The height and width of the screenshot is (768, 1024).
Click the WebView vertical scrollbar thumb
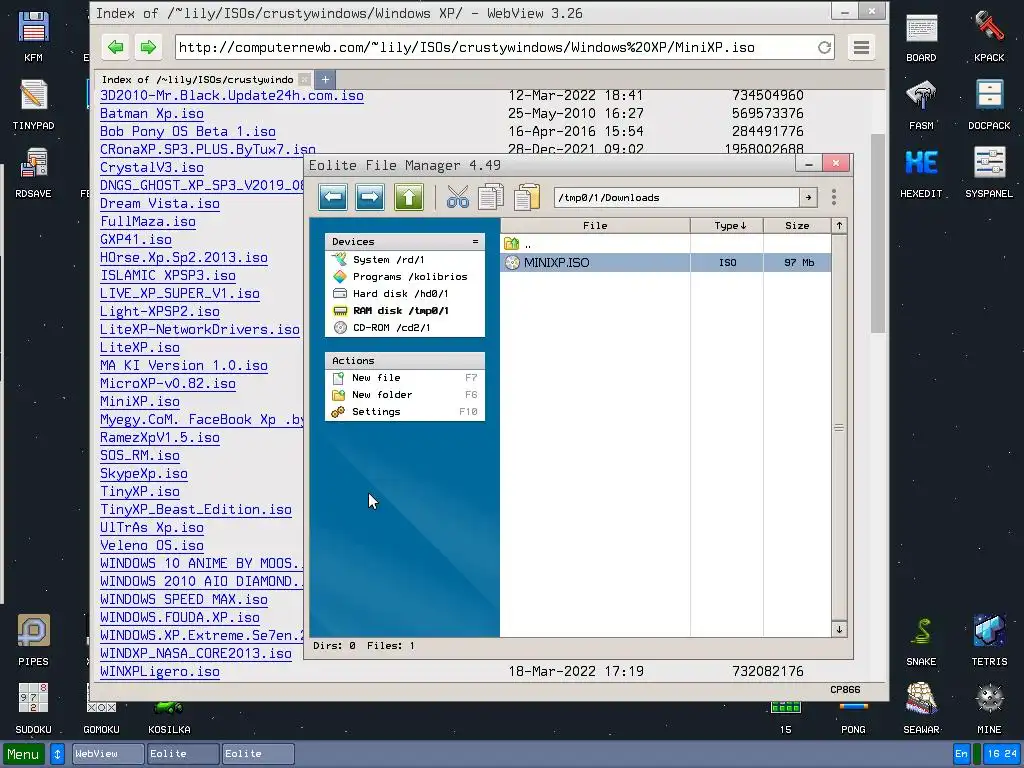(878, 233)
